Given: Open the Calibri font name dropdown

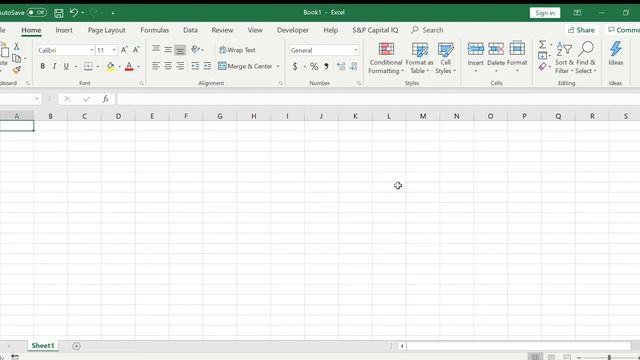Looking at the screenshot, I should point(91,50).
